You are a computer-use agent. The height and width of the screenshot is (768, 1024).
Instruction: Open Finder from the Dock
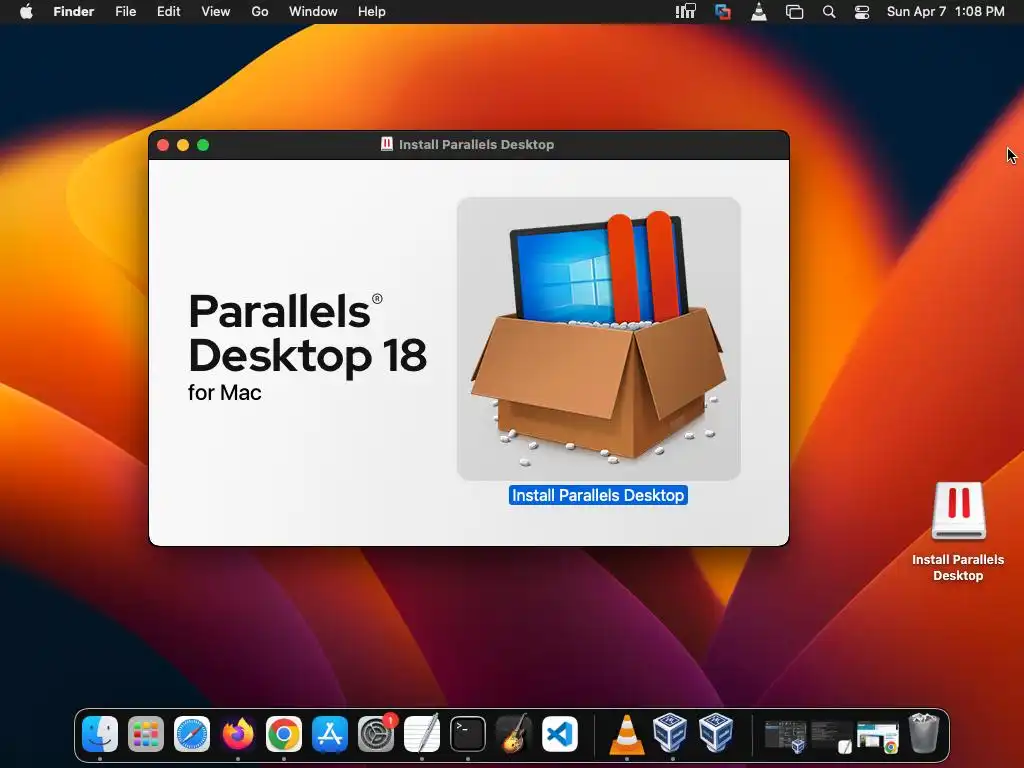click(x=100, y=733)
